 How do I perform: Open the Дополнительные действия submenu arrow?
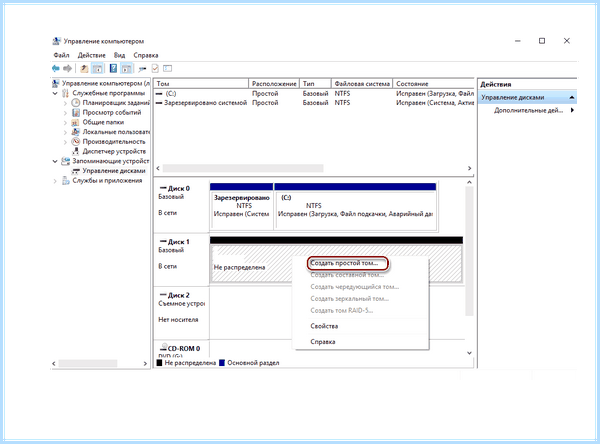coord(572,110)
